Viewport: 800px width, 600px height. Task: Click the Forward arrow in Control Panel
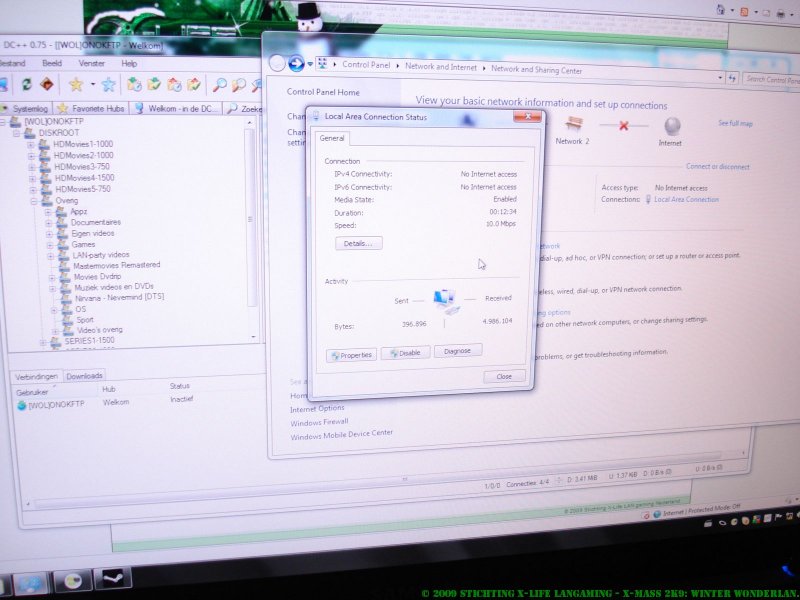point(296,63)
